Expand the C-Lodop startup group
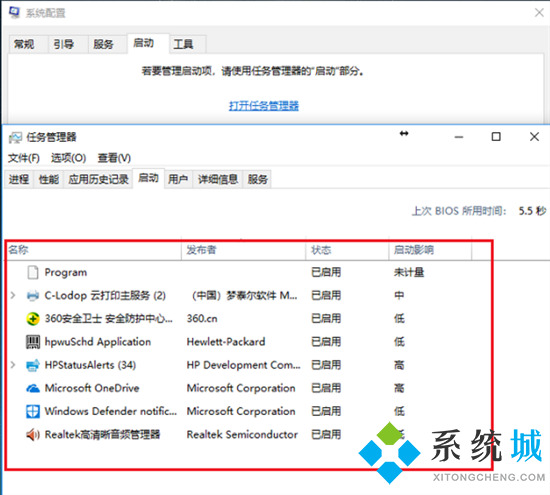Image resolution: width=550 pixels, height=495 pixels. (x=13, y=295)
